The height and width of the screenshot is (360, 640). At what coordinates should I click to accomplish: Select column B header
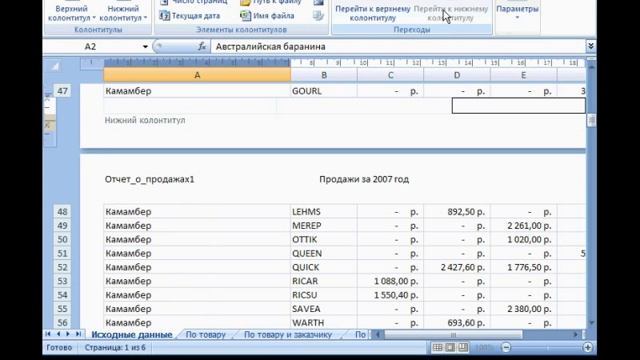click(324, 75)
